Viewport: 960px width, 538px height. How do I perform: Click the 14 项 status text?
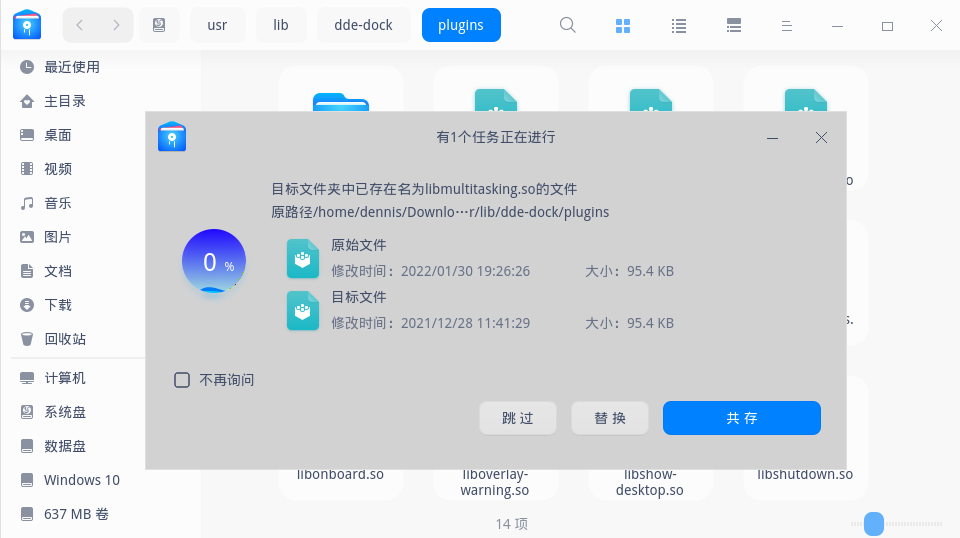[x=512, y=524]
